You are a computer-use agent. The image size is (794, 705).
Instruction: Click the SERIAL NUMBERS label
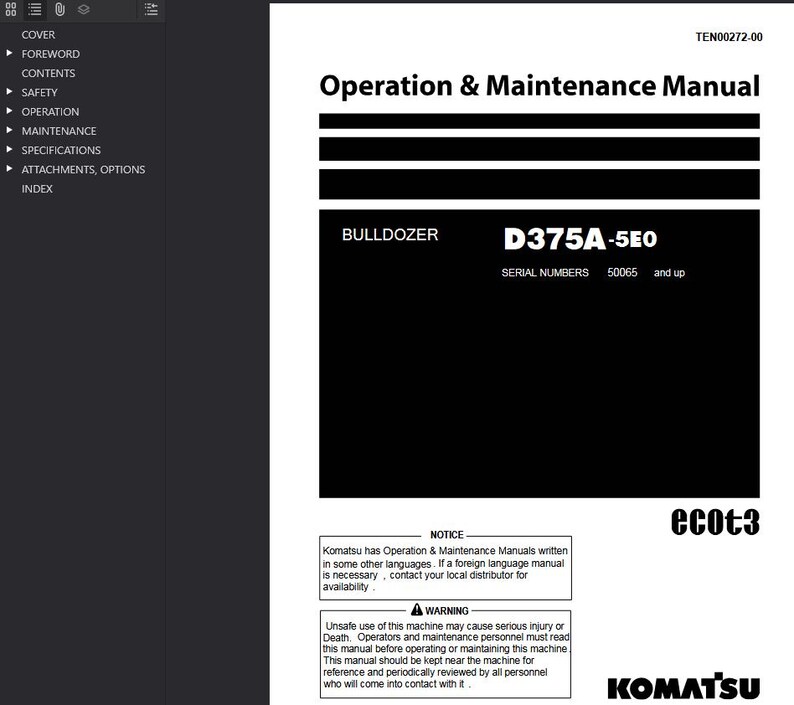click(x=545, y=272)
